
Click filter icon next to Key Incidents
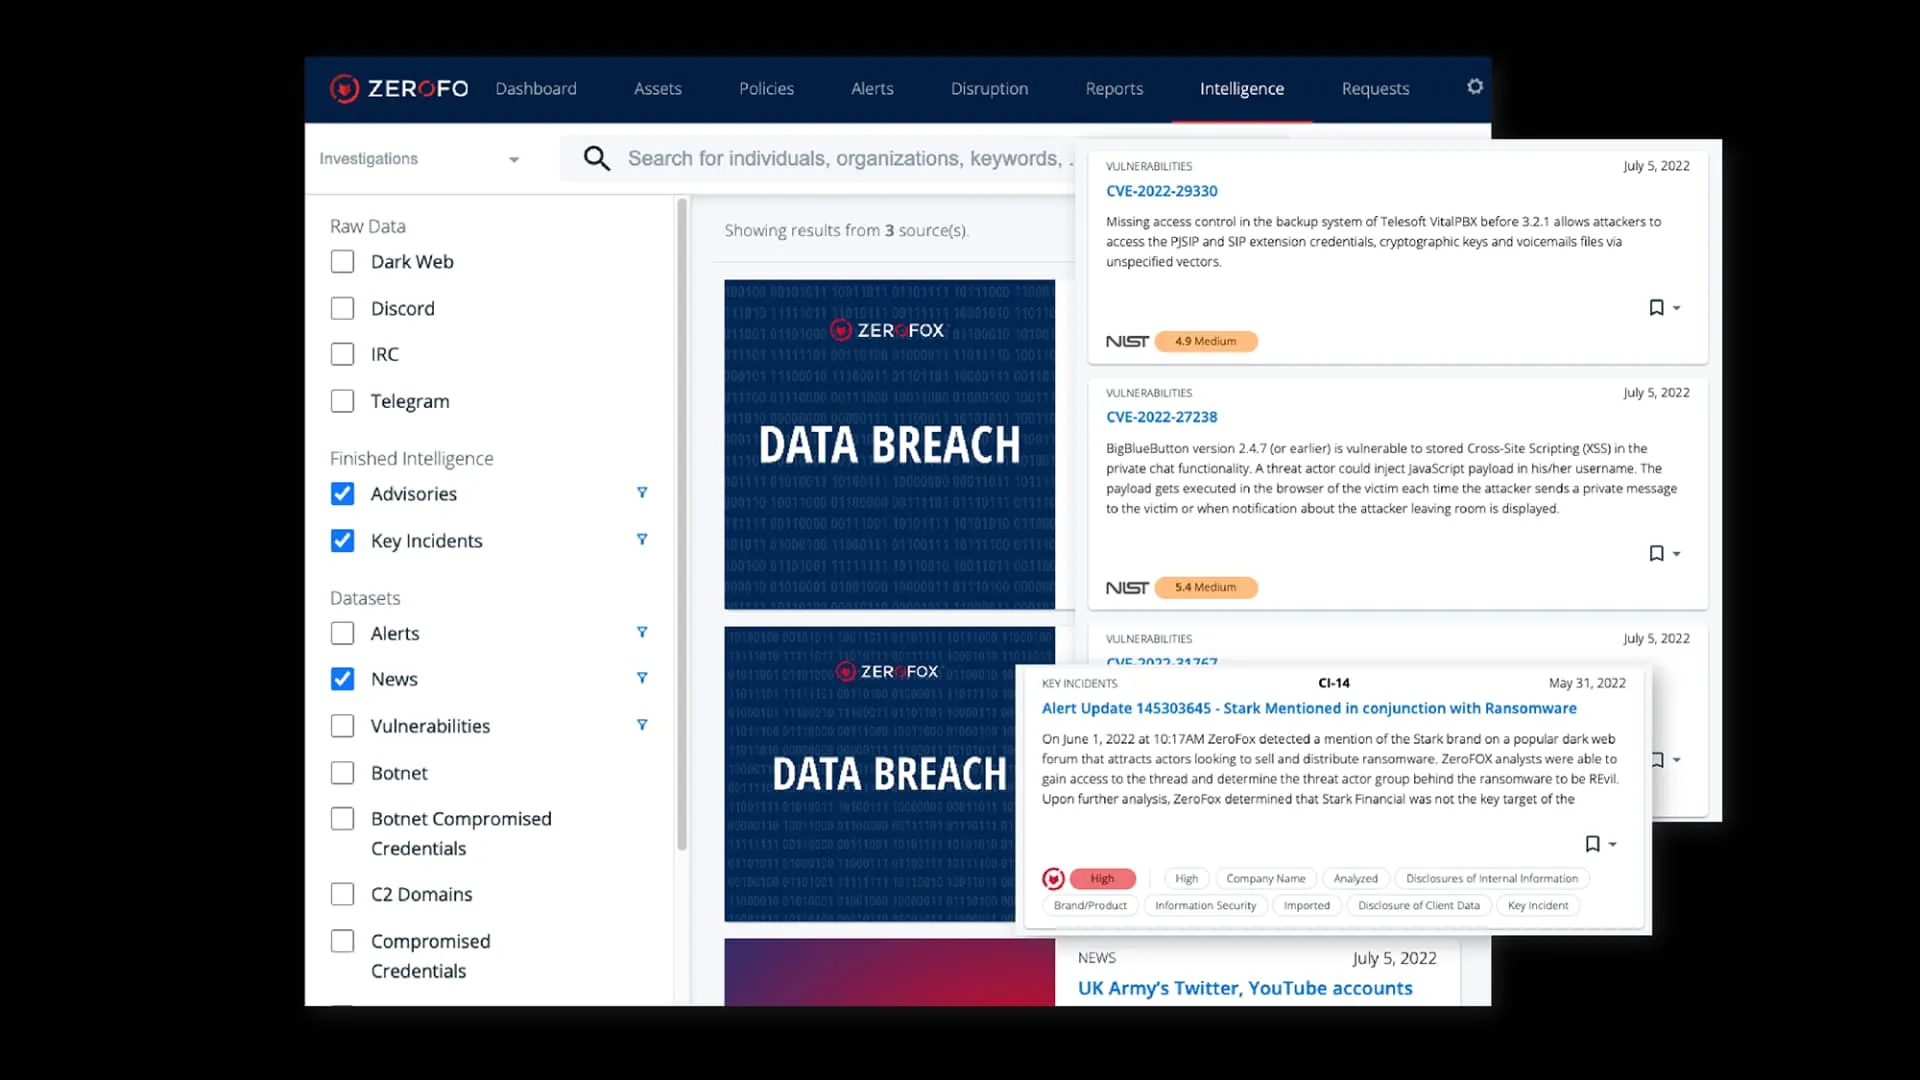pos(642,540)
